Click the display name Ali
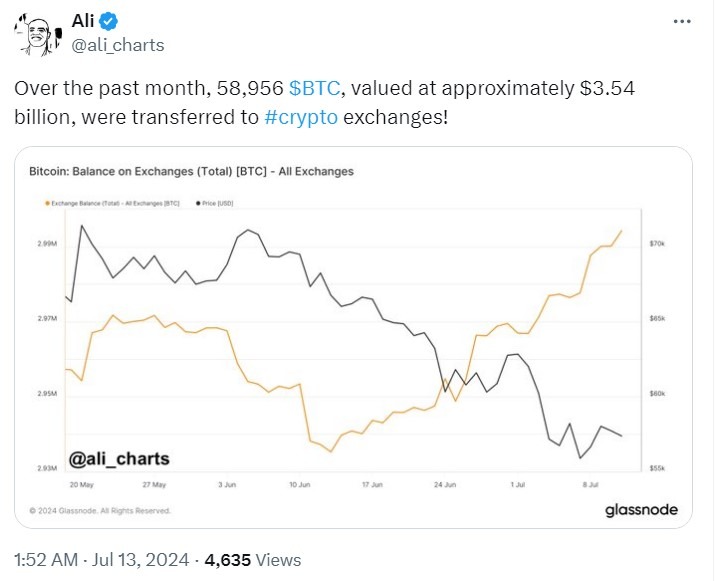This screenshot has width=715, height=581. [88, 22]
